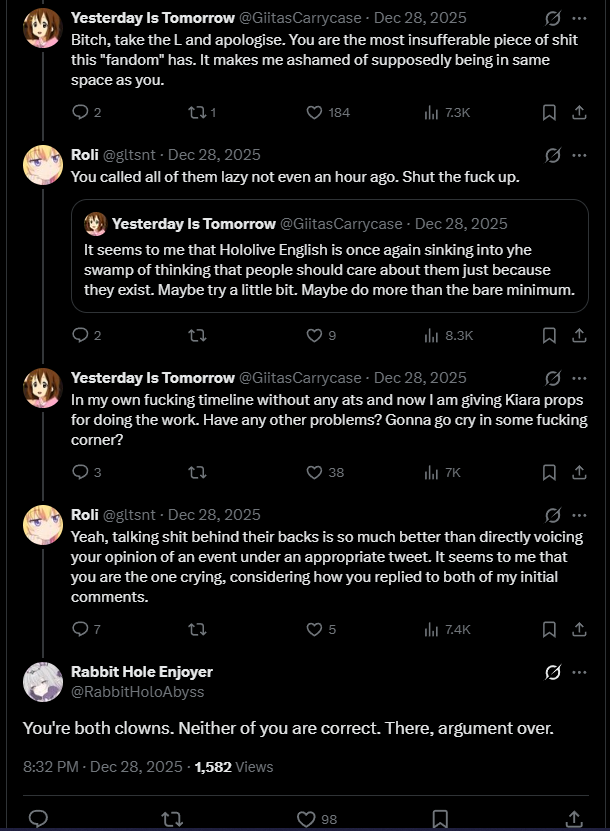Bookmark the tweet with 38 likes
Viewport: 610px width, 831px height.
pos(549,472)
